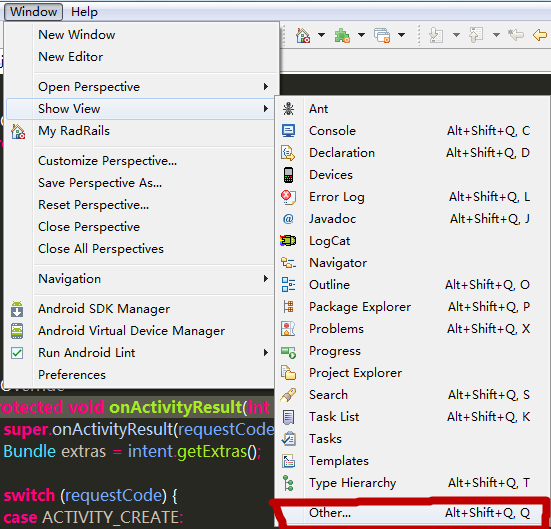Viewport: 551px width, 529px height.
Task: Click case ACTIVITY_CREATE code line
Action: (x=93, y=517)
